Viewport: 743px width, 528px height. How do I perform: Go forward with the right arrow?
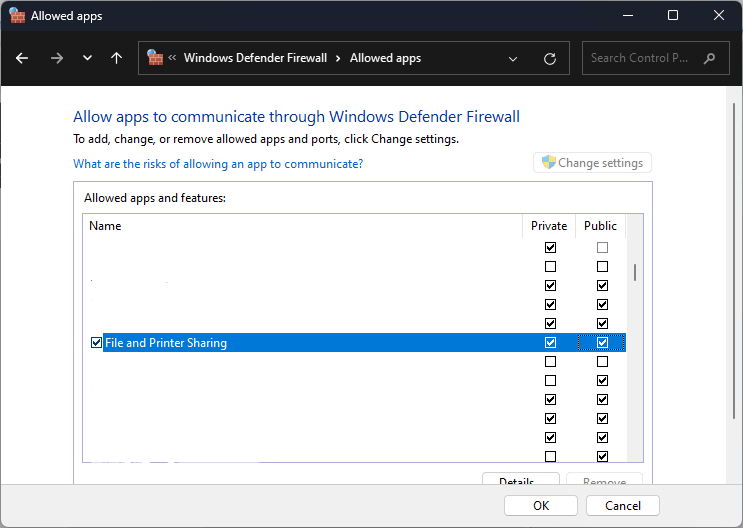(x=57, y=58)
